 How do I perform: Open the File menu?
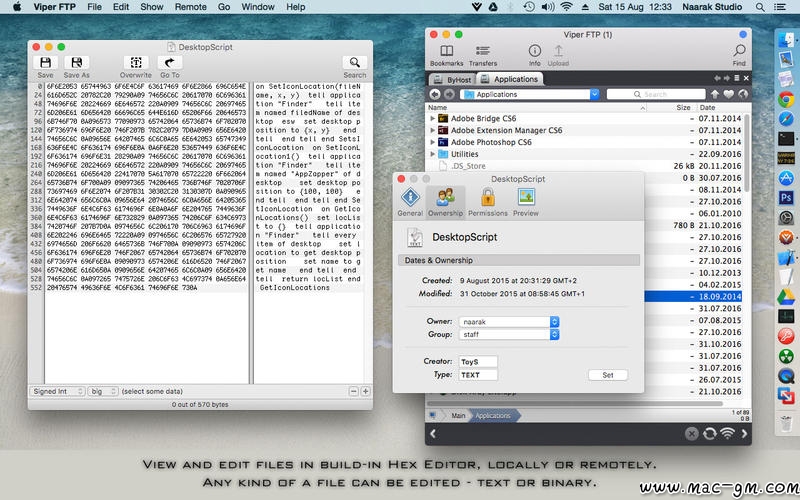pos(94,7)
